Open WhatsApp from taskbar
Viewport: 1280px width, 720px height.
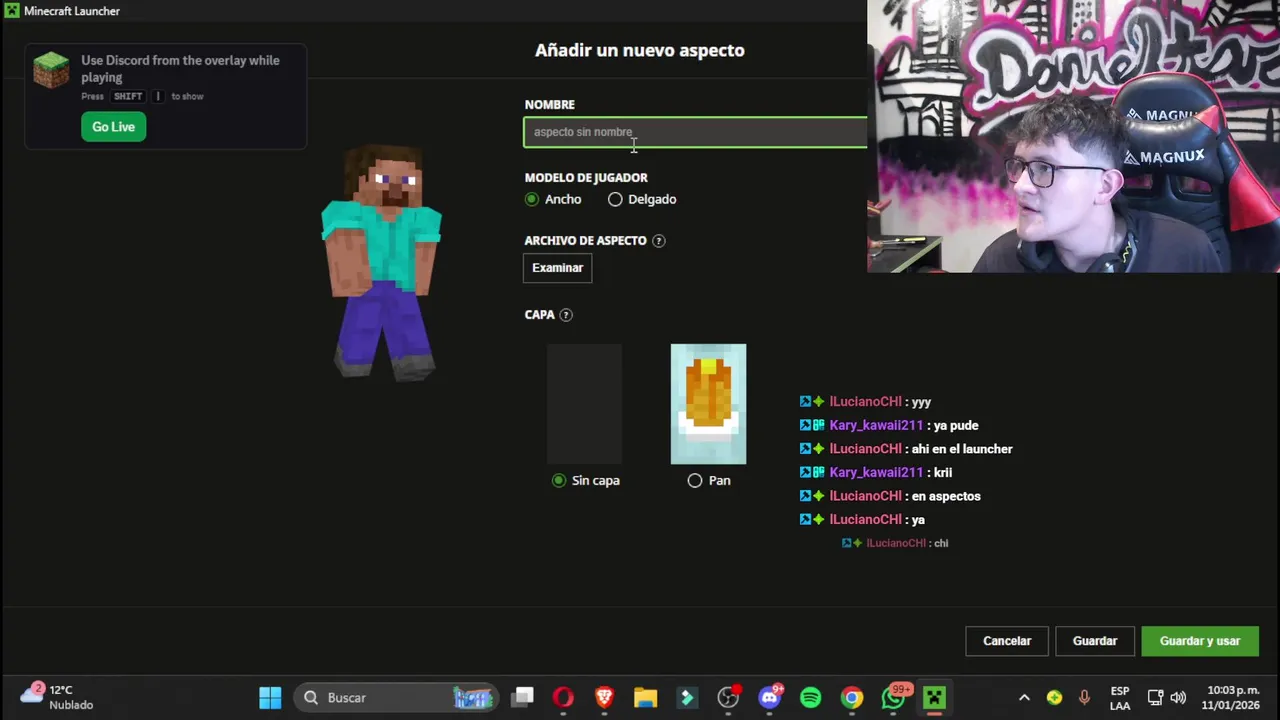click(893, 698)
